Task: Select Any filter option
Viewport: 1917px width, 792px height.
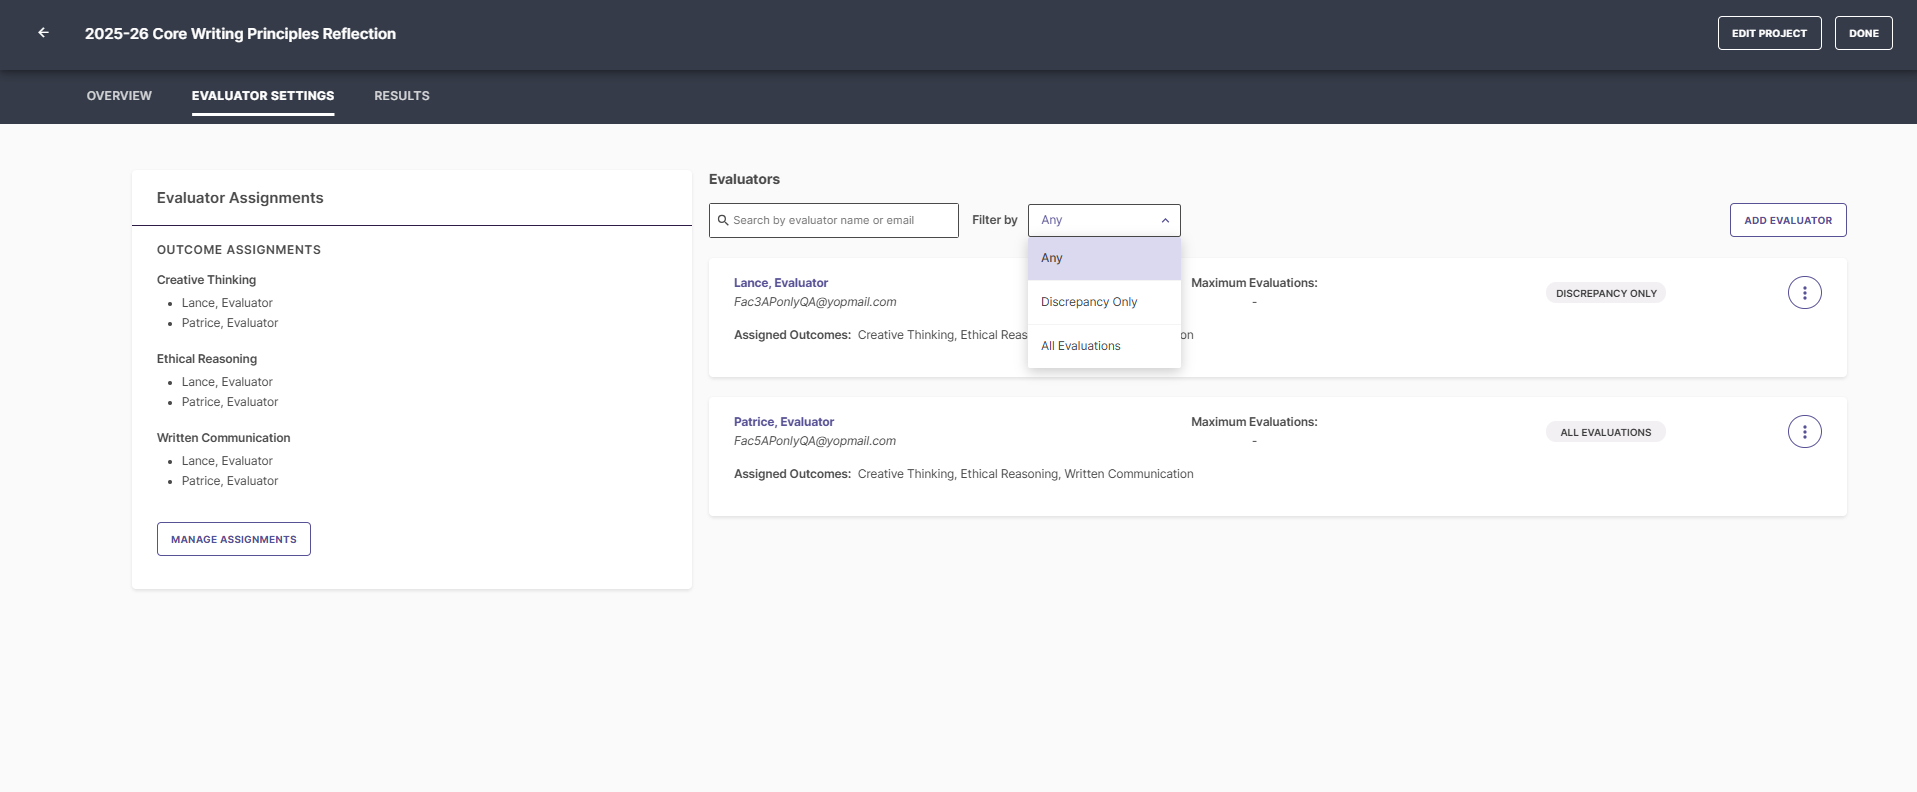Action: point(1104,258)
